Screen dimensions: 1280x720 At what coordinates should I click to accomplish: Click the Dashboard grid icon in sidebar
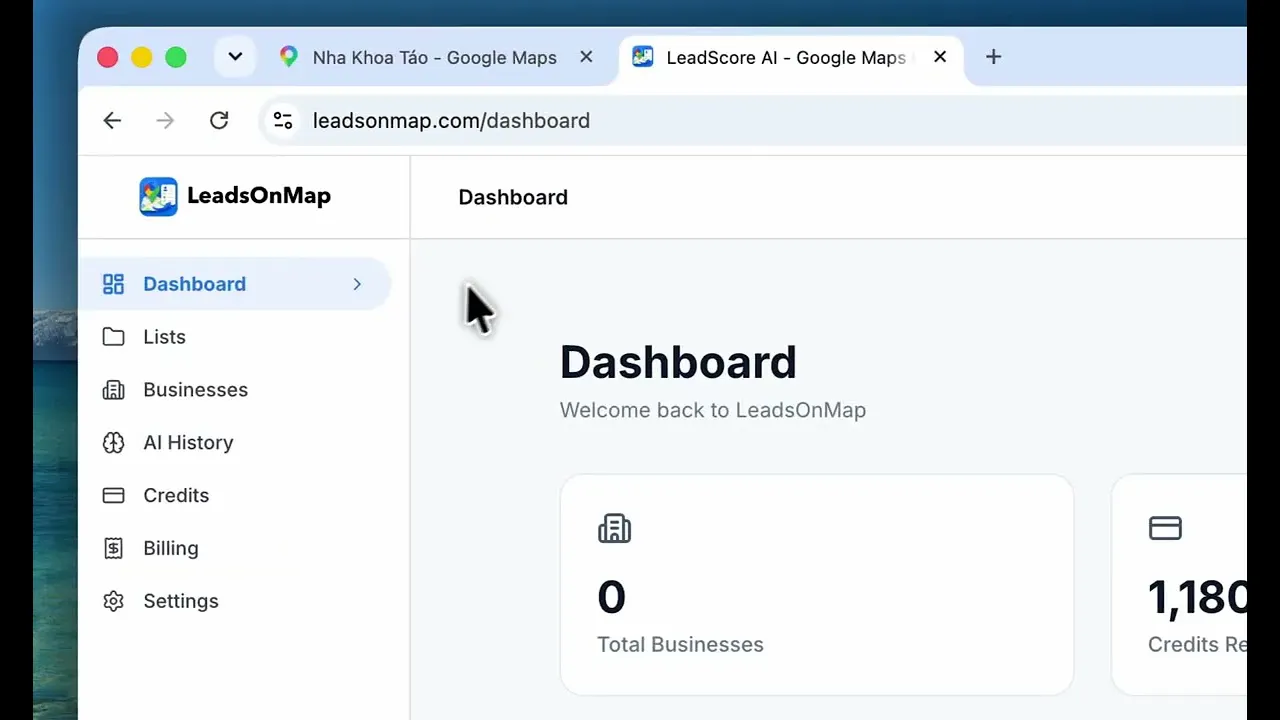coord(114,284)
